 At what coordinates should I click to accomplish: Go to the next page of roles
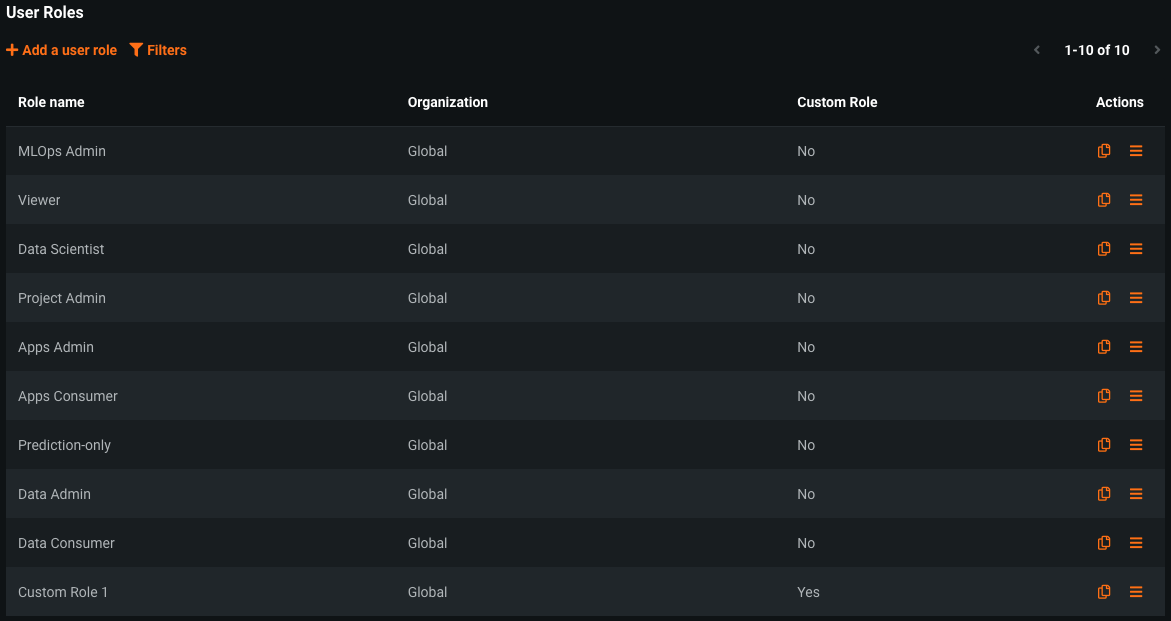pyautogui.click(x=1157, y=50)
